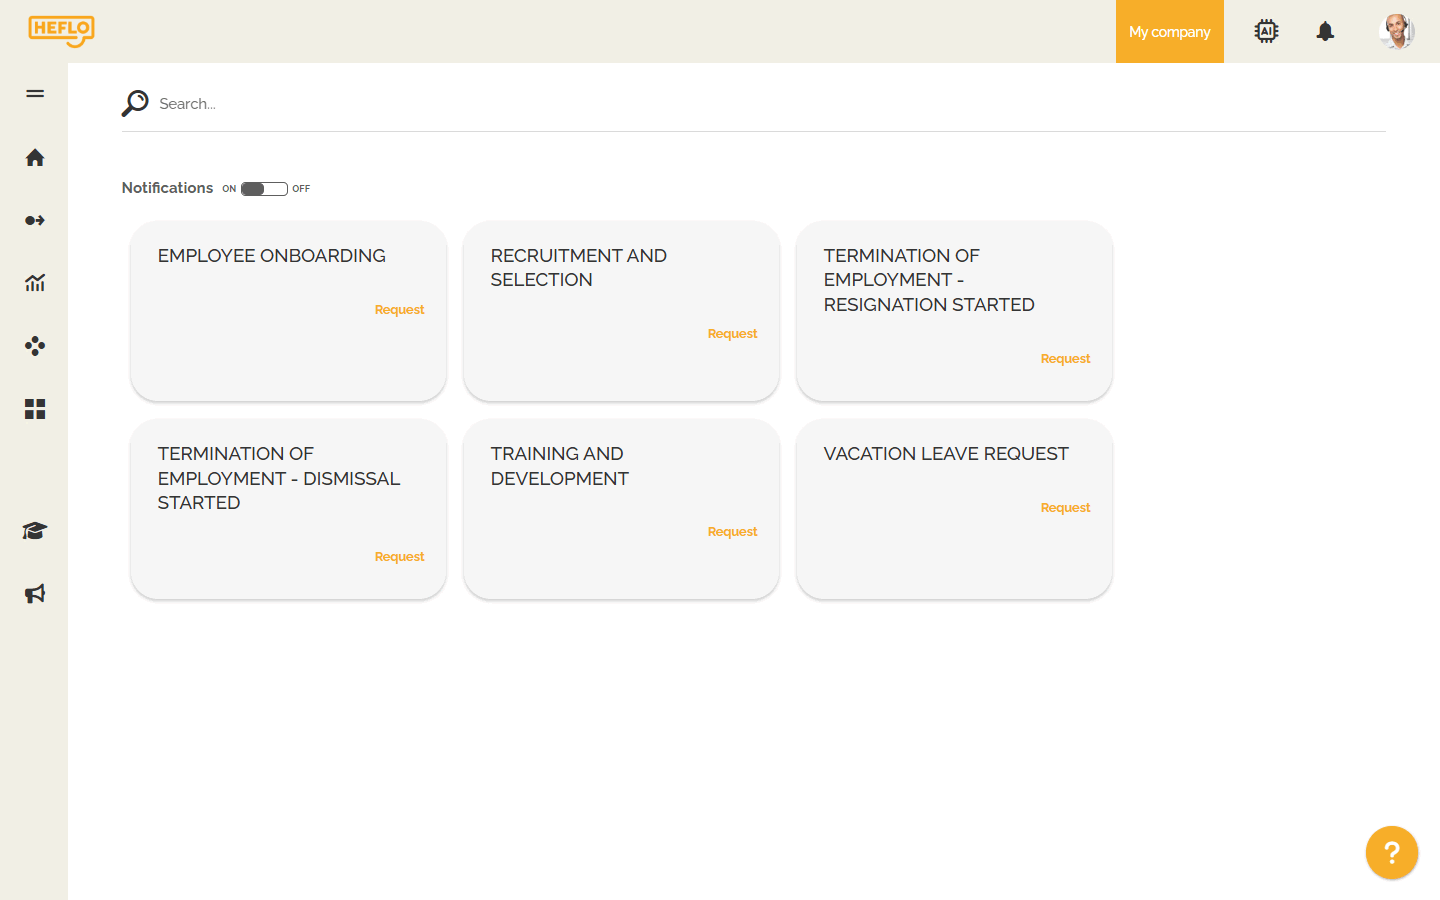Open the apps grid icon in the sidebar
The image size is (1440, 900).
35,409
